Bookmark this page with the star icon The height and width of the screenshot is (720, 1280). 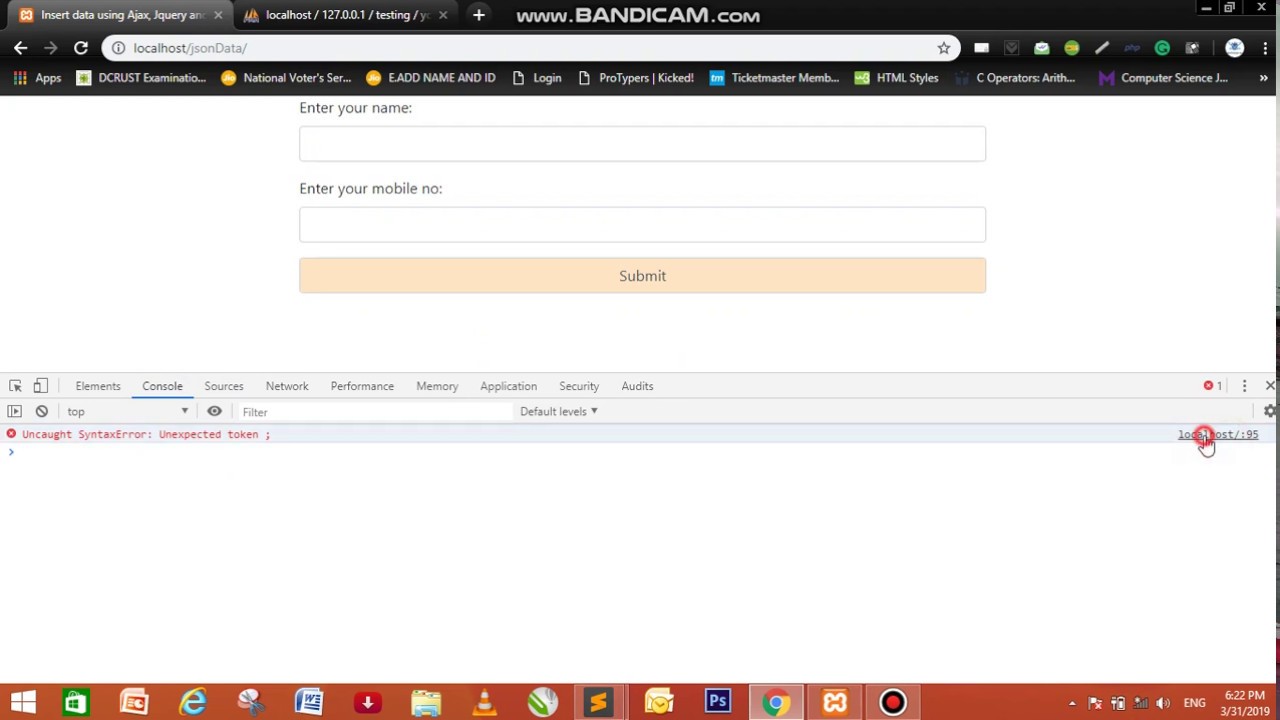(x=944, y=48)
